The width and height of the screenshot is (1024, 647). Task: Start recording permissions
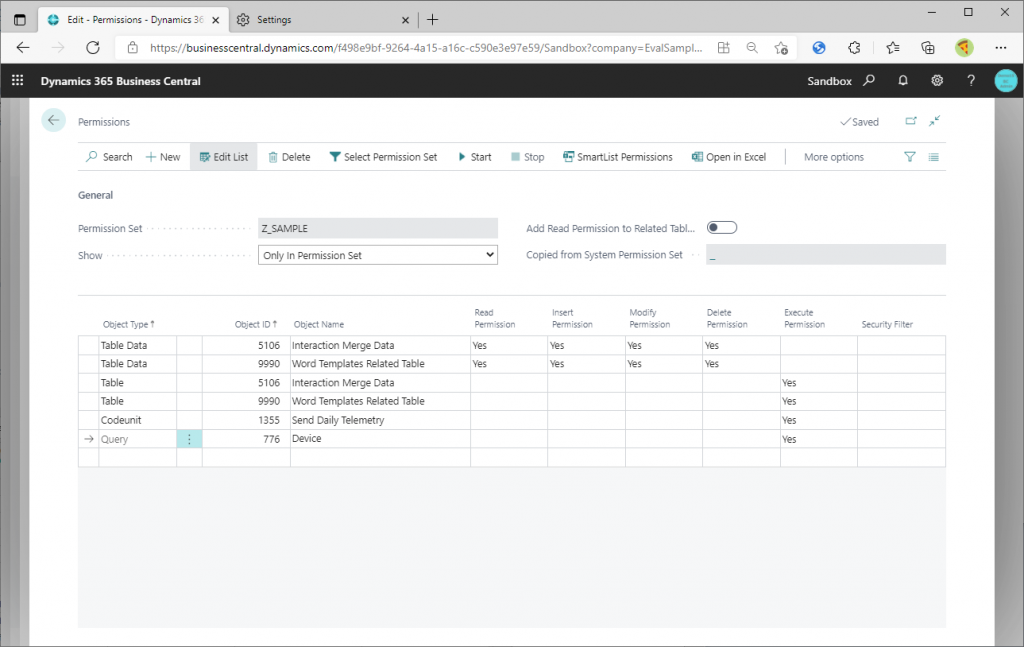(475, 157)
